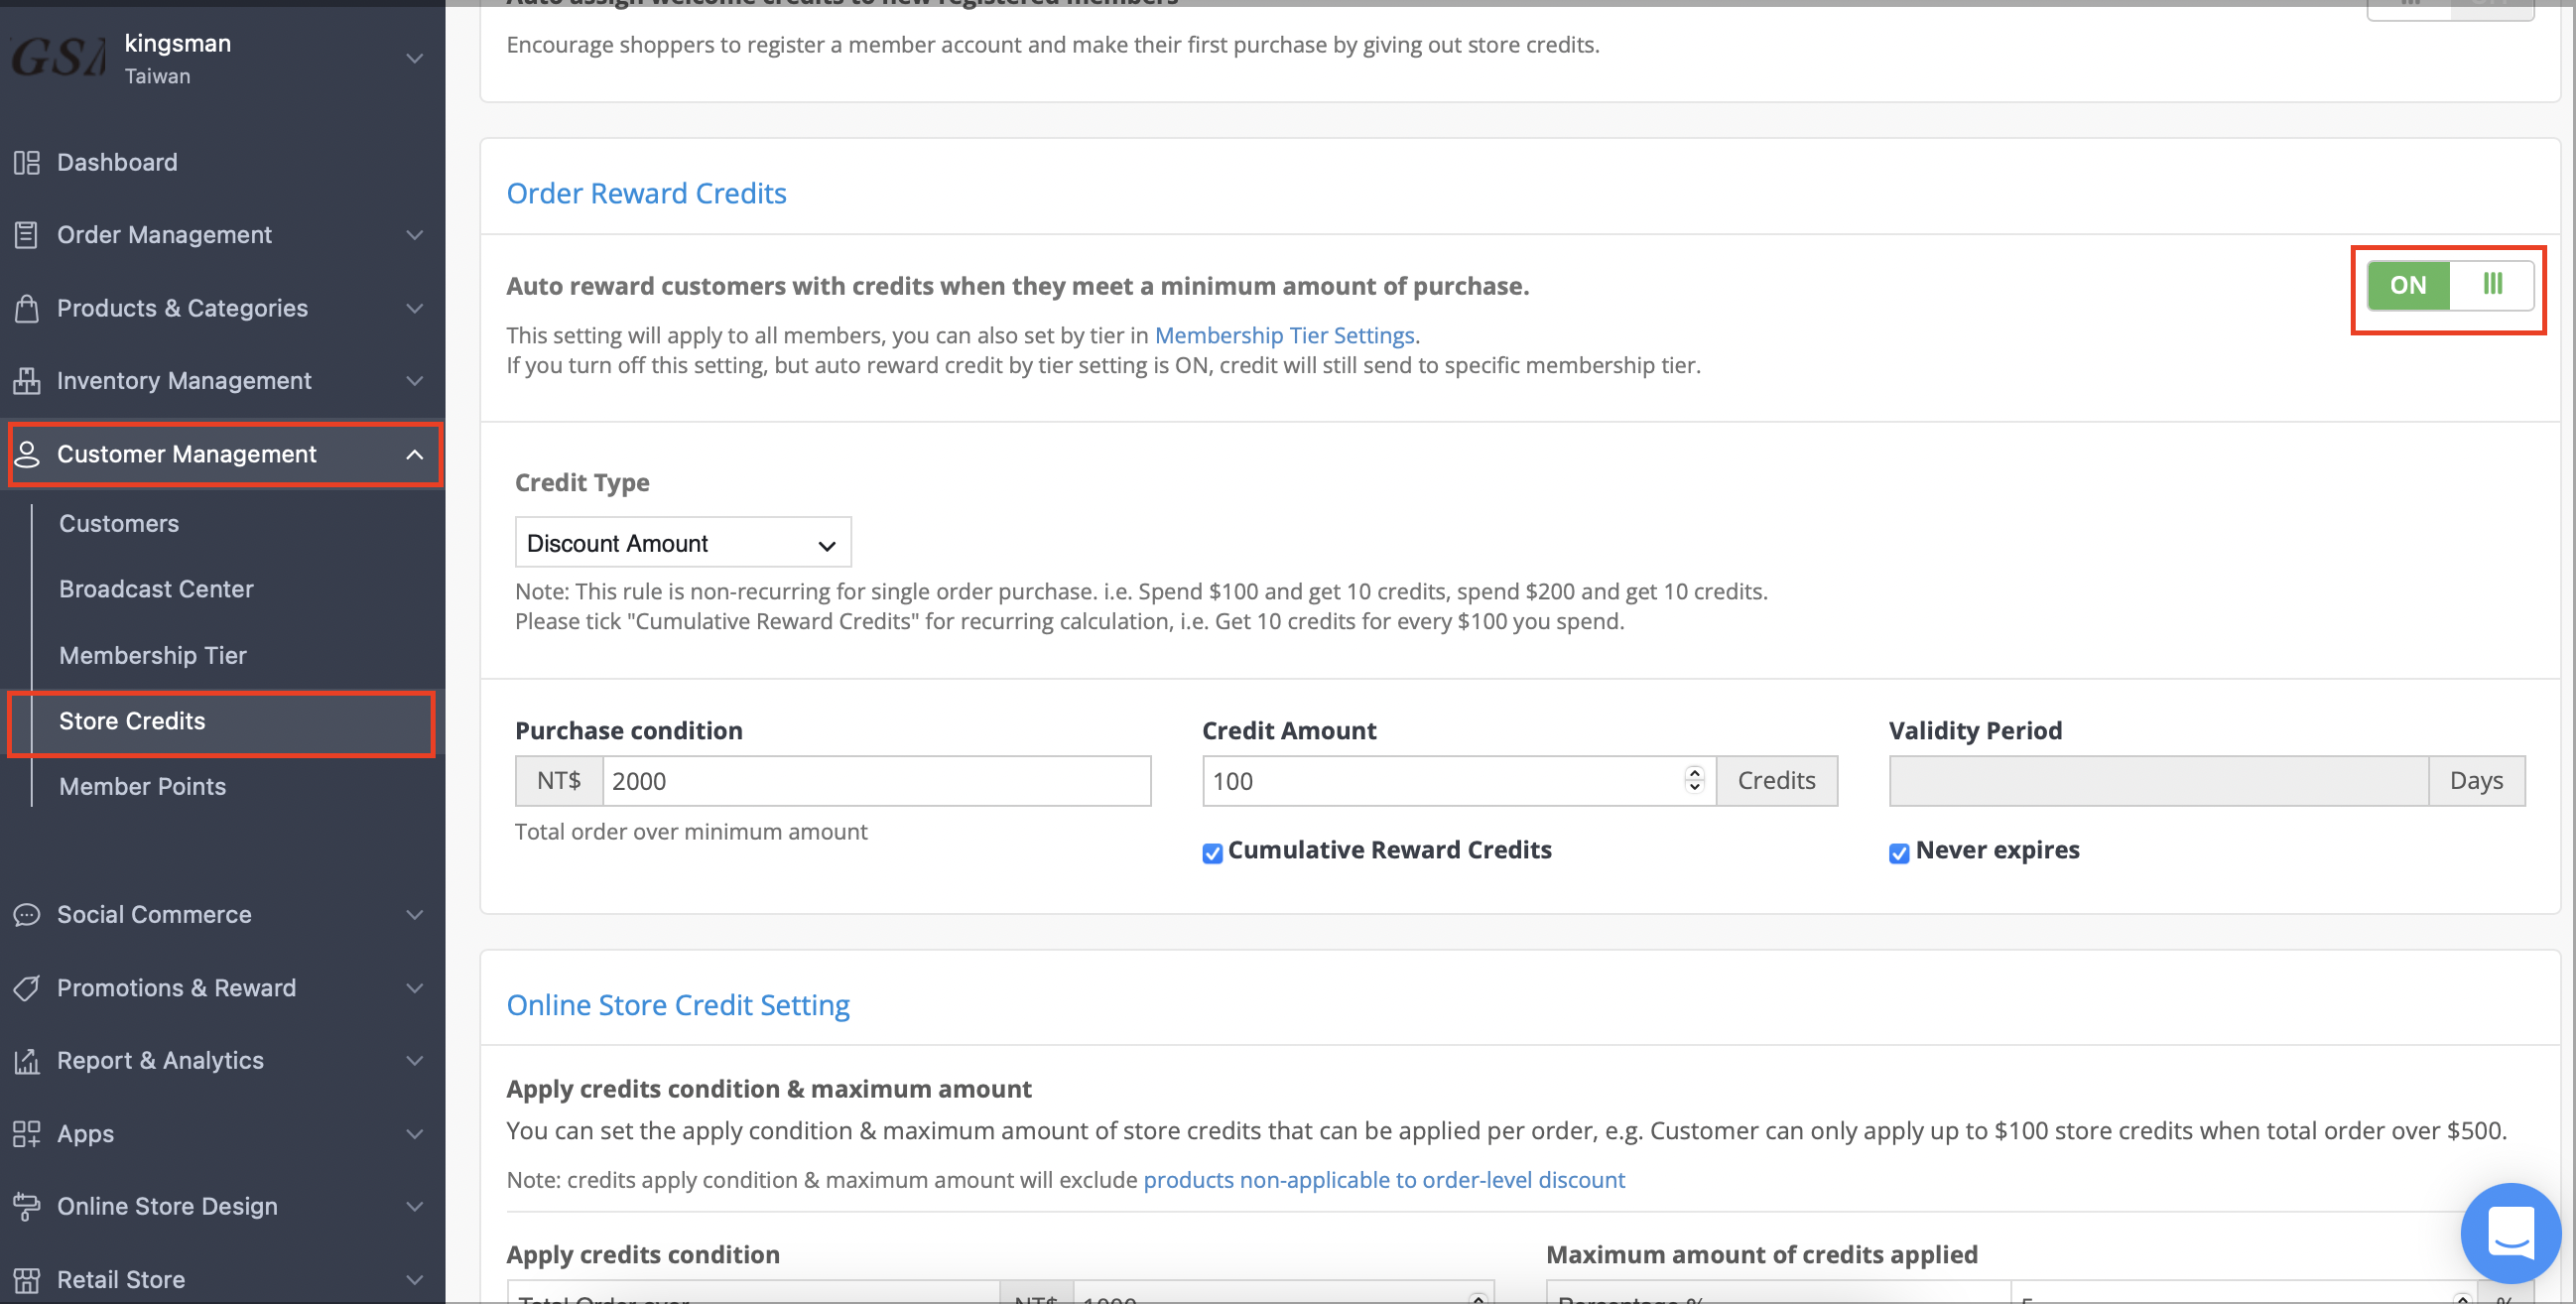Collapse the Customer Management section

pos(414,455)
